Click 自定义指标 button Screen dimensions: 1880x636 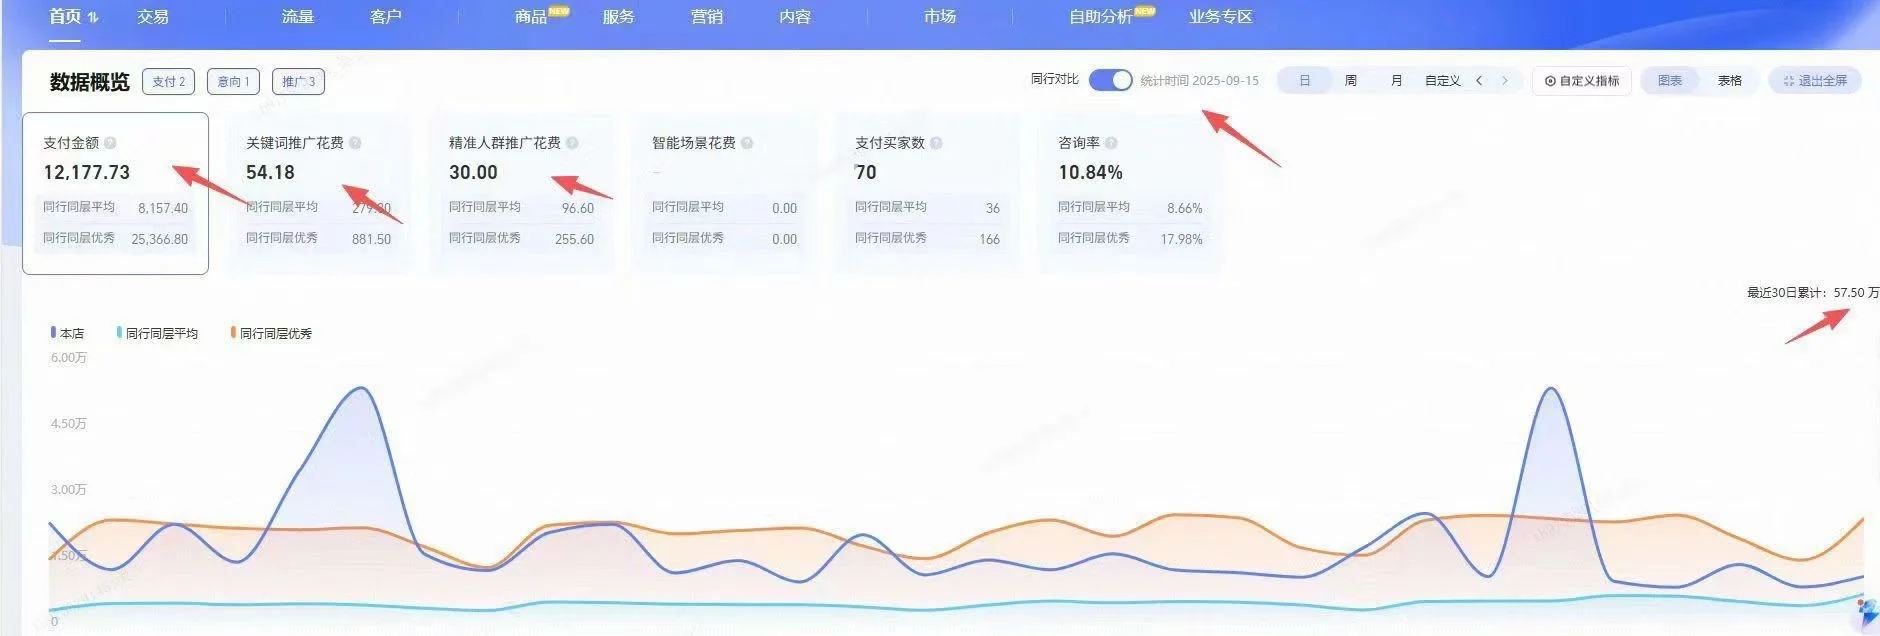click(x=1582, y=81)
